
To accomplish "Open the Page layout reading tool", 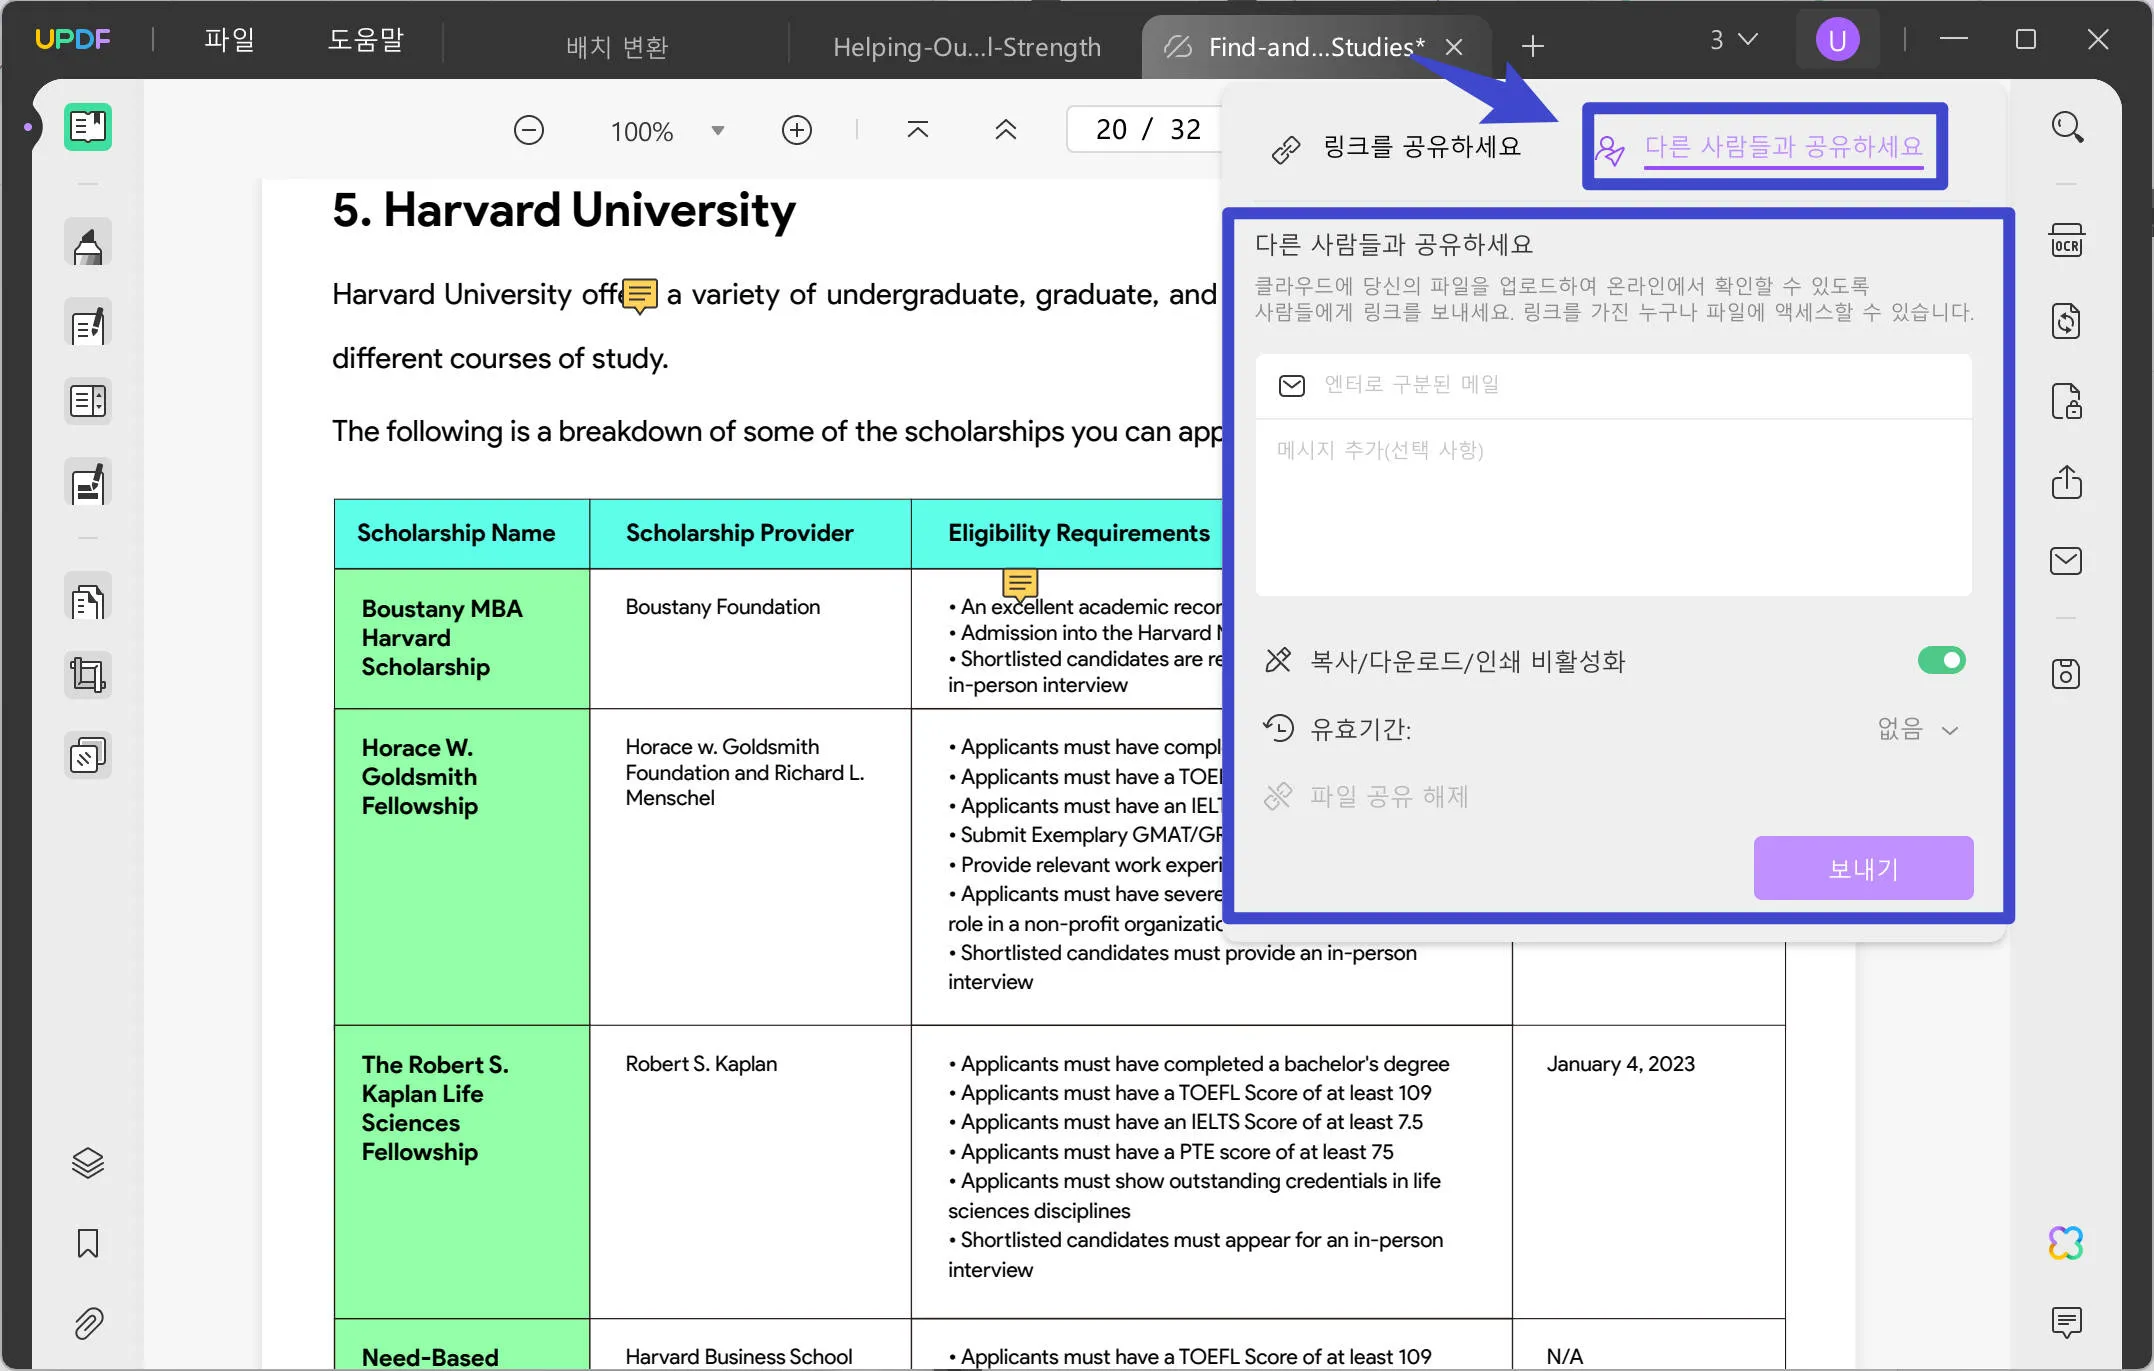I will click(88, 401).
